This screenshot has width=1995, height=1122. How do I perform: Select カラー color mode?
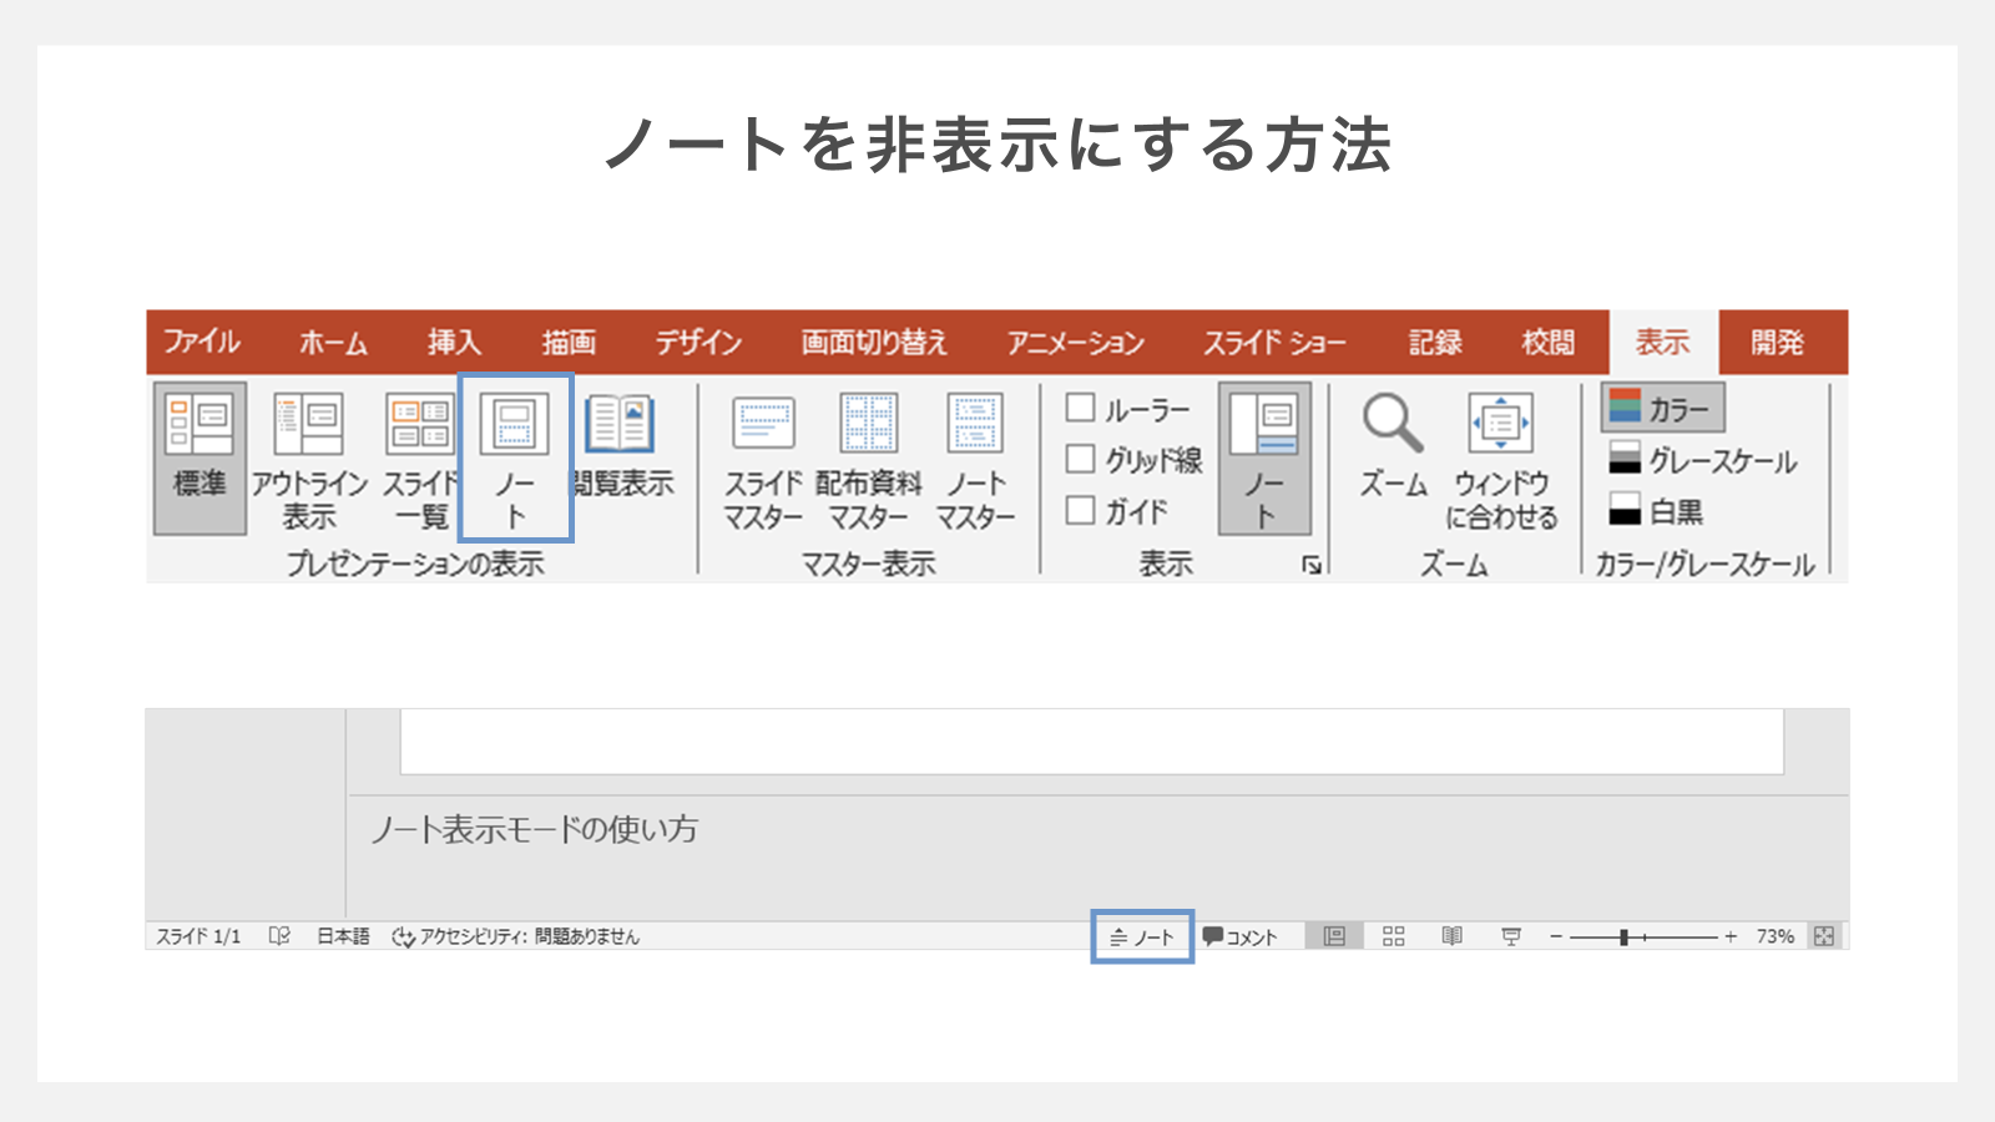pyautogui.click(x=1662, y=408)
